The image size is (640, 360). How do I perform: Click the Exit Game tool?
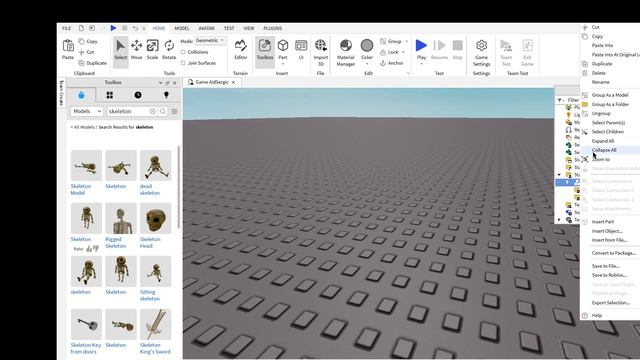click(527, 52)
